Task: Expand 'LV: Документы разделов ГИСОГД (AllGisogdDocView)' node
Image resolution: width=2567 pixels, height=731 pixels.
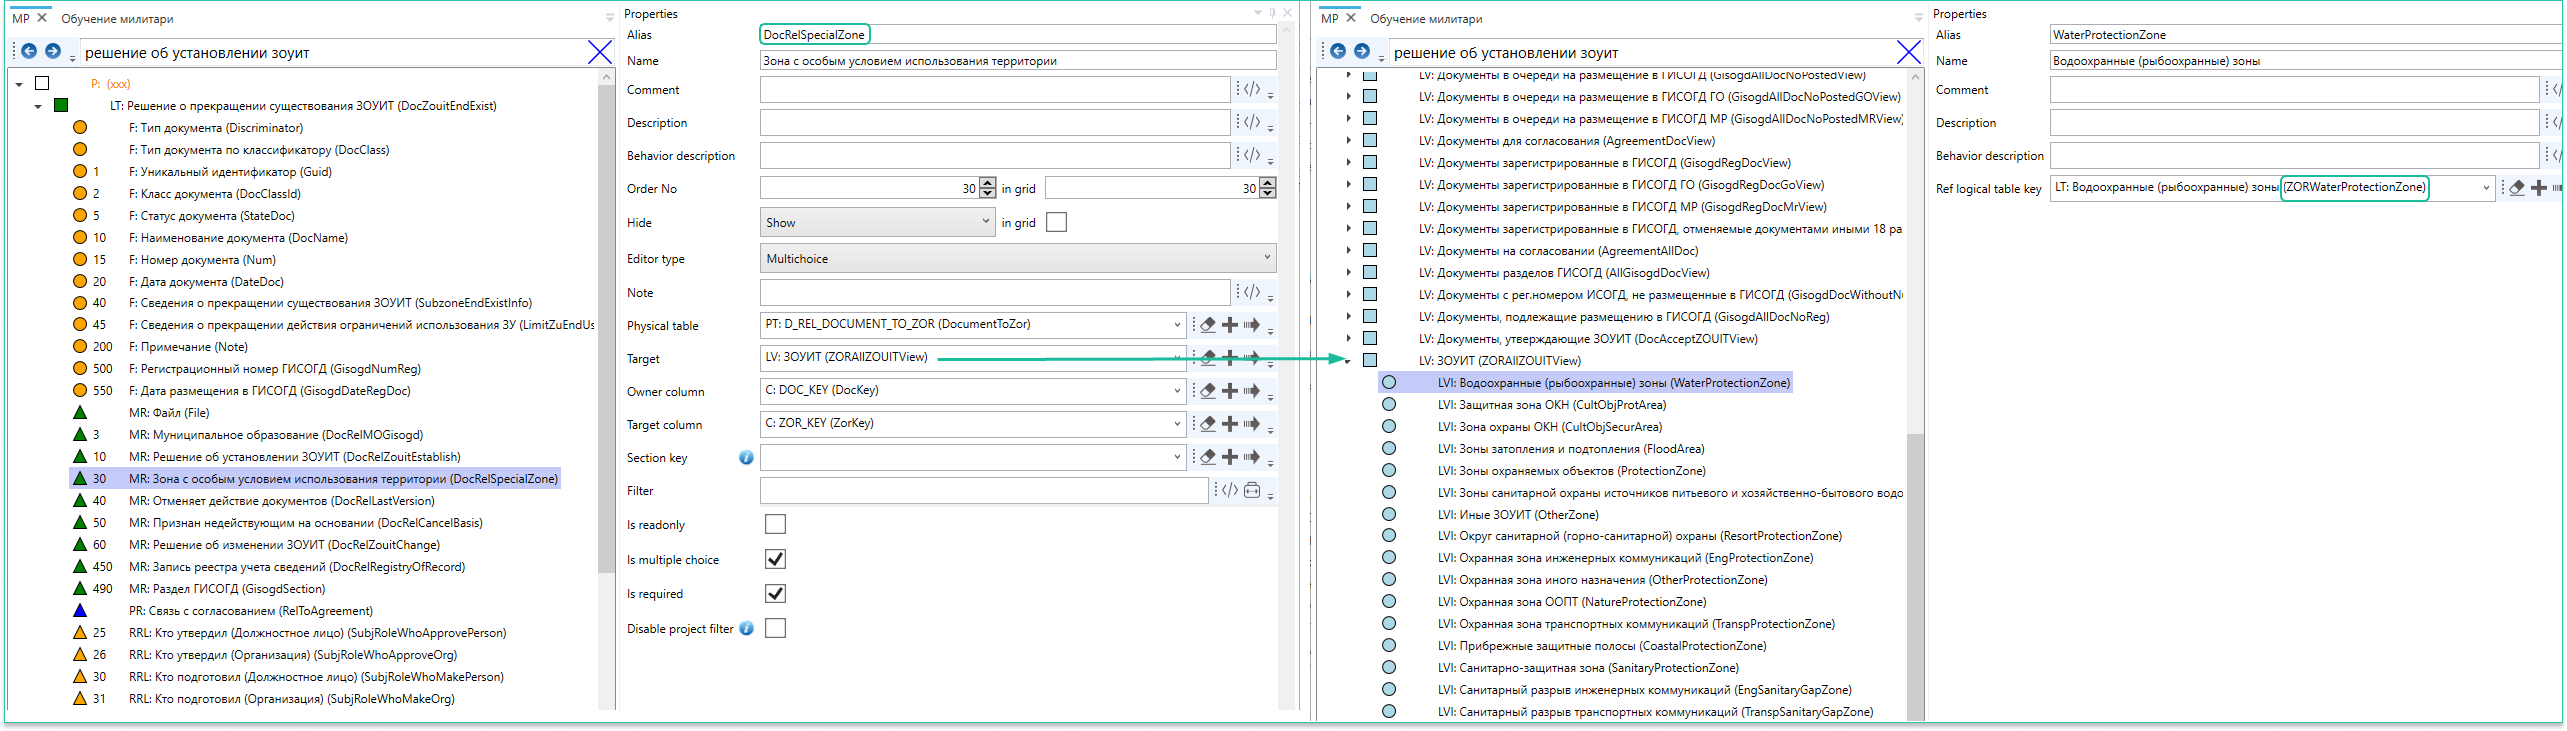Action: (x=1348, y=273)
